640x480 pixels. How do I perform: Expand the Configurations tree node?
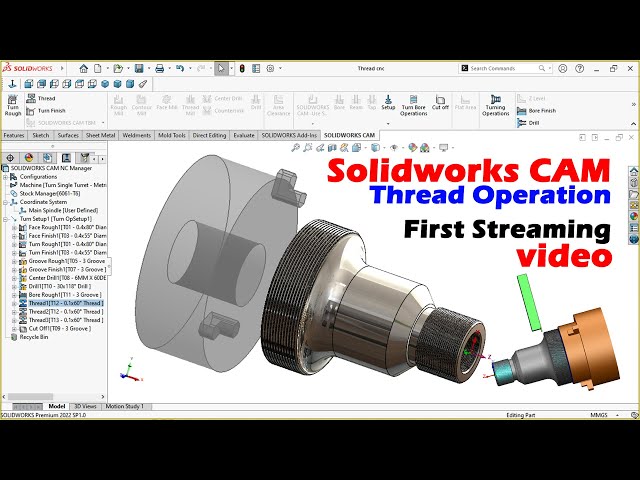coord(5,177)
